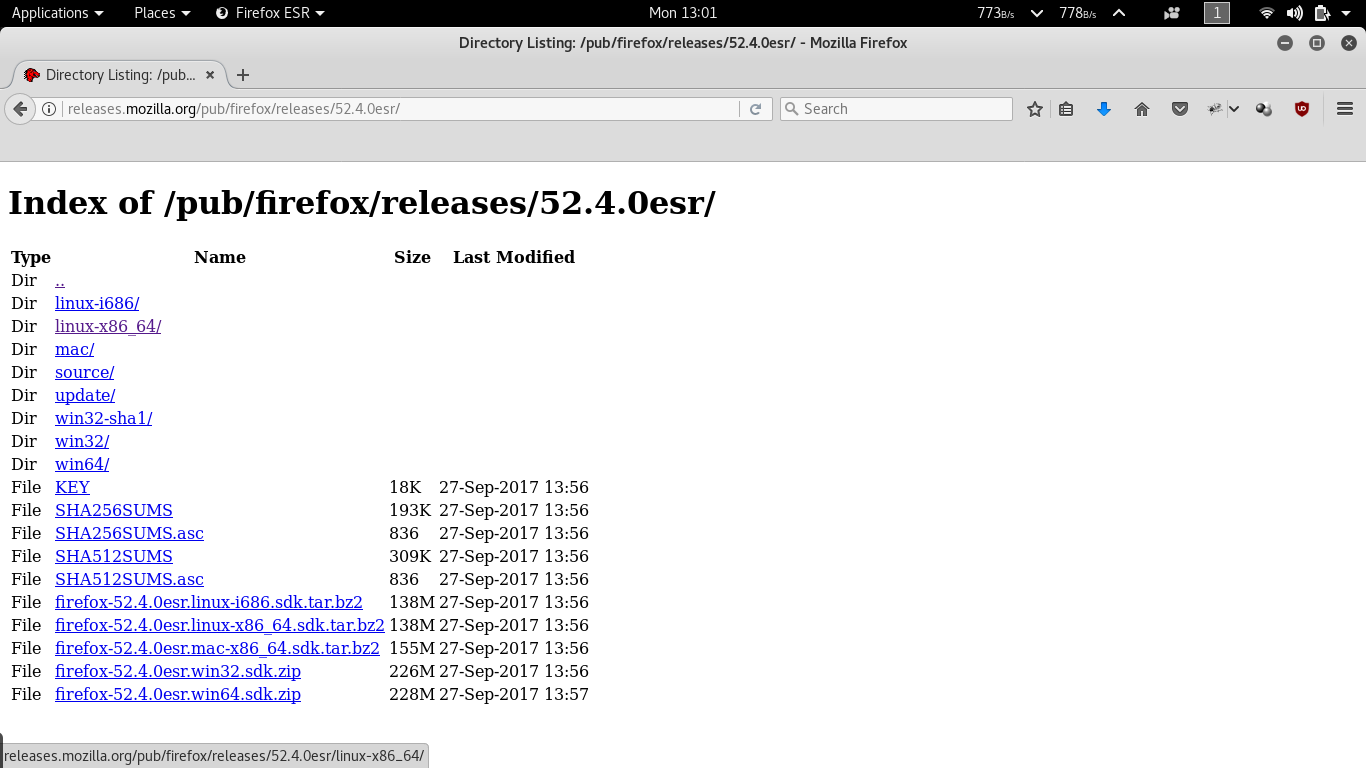Go to the Firefox home page icon
The height and width of the screenshot is (768, 1366).
(x=1142, y=109)
